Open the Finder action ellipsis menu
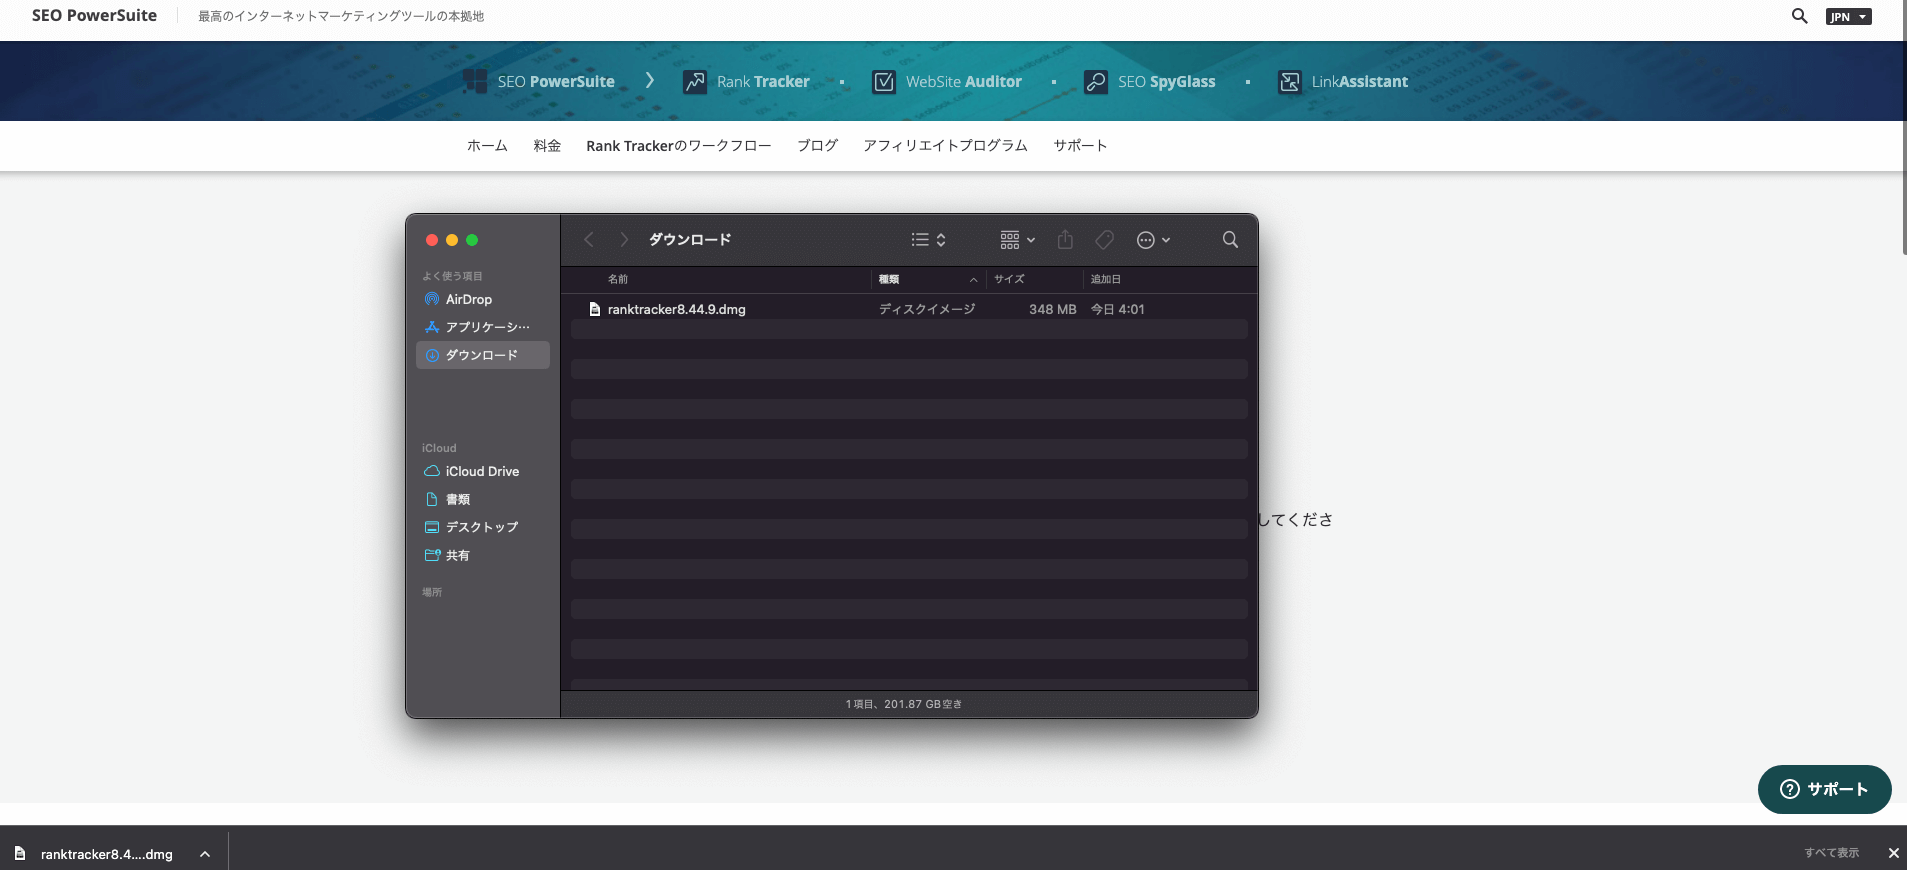Screen dimensions: 1907x870 (x=1153, y=240)
